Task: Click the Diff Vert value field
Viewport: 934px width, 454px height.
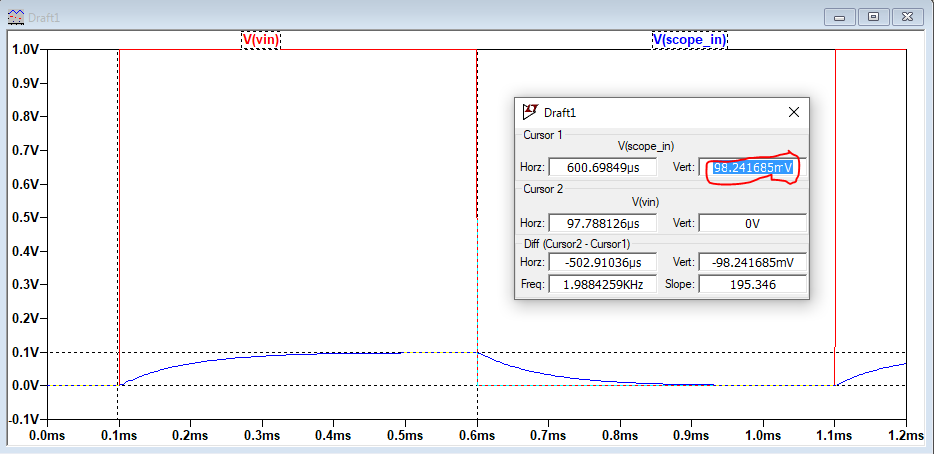Action: [x=752, y=262]
